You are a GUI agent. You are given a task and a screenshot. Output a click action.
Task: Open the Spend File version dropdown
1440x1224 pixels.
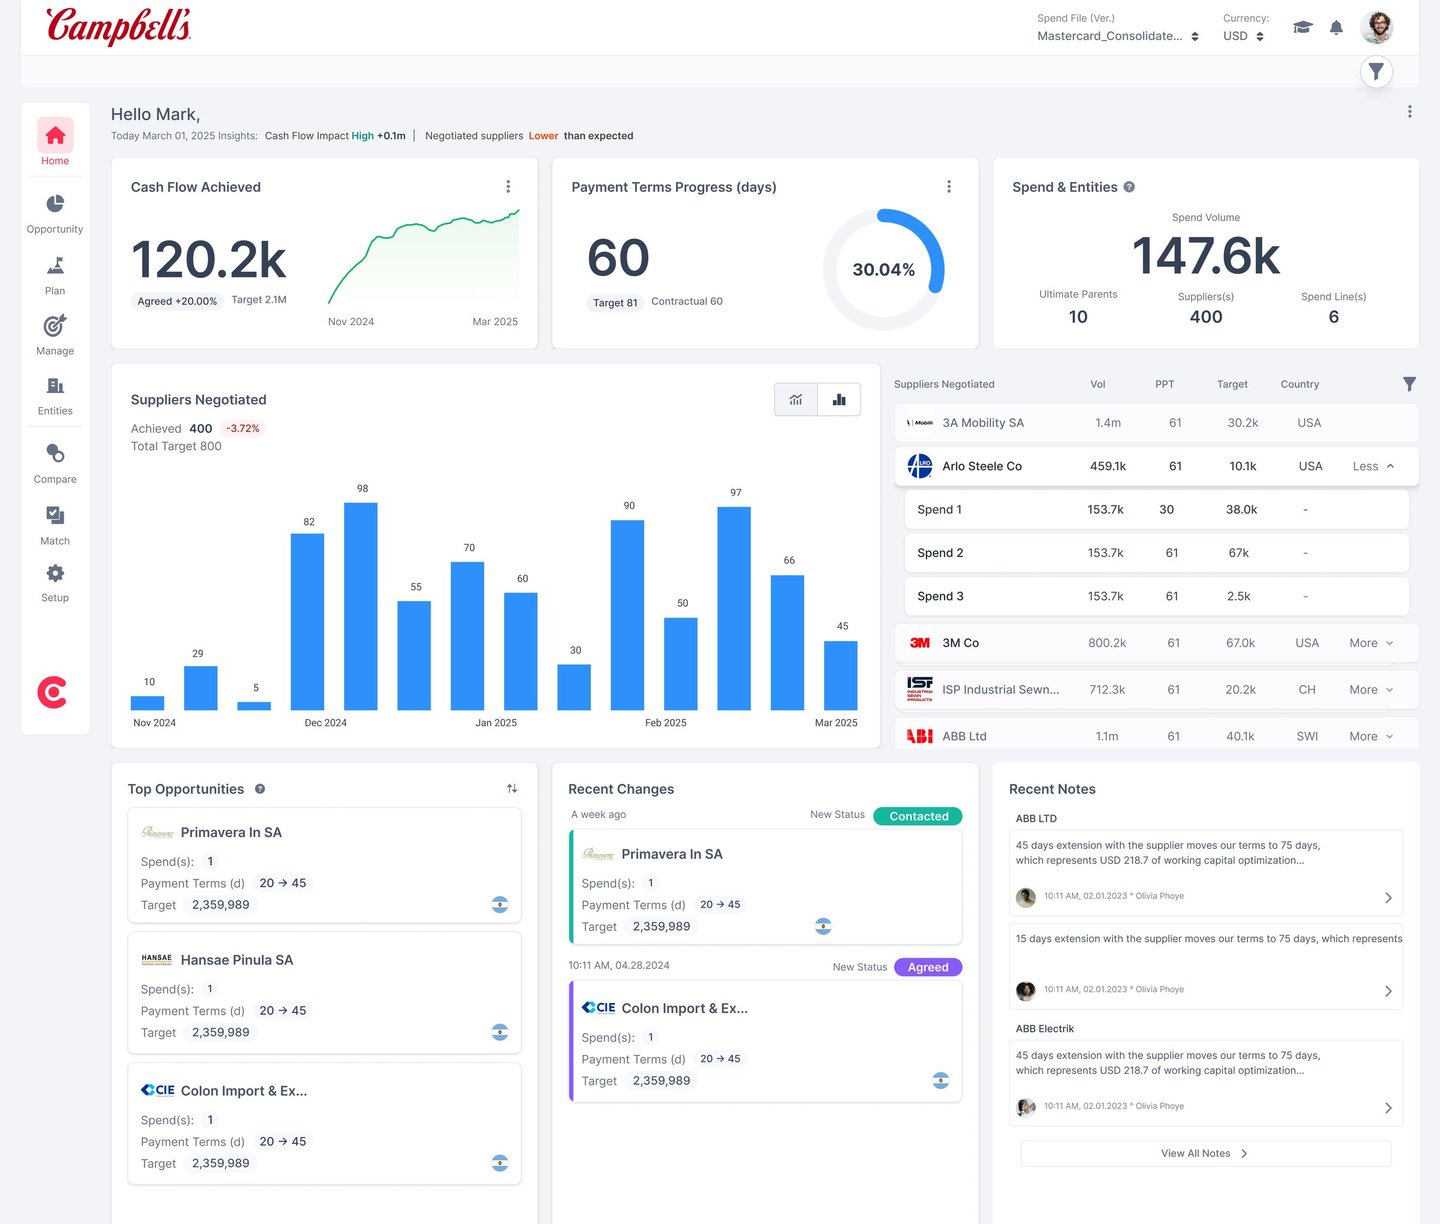1117,36
